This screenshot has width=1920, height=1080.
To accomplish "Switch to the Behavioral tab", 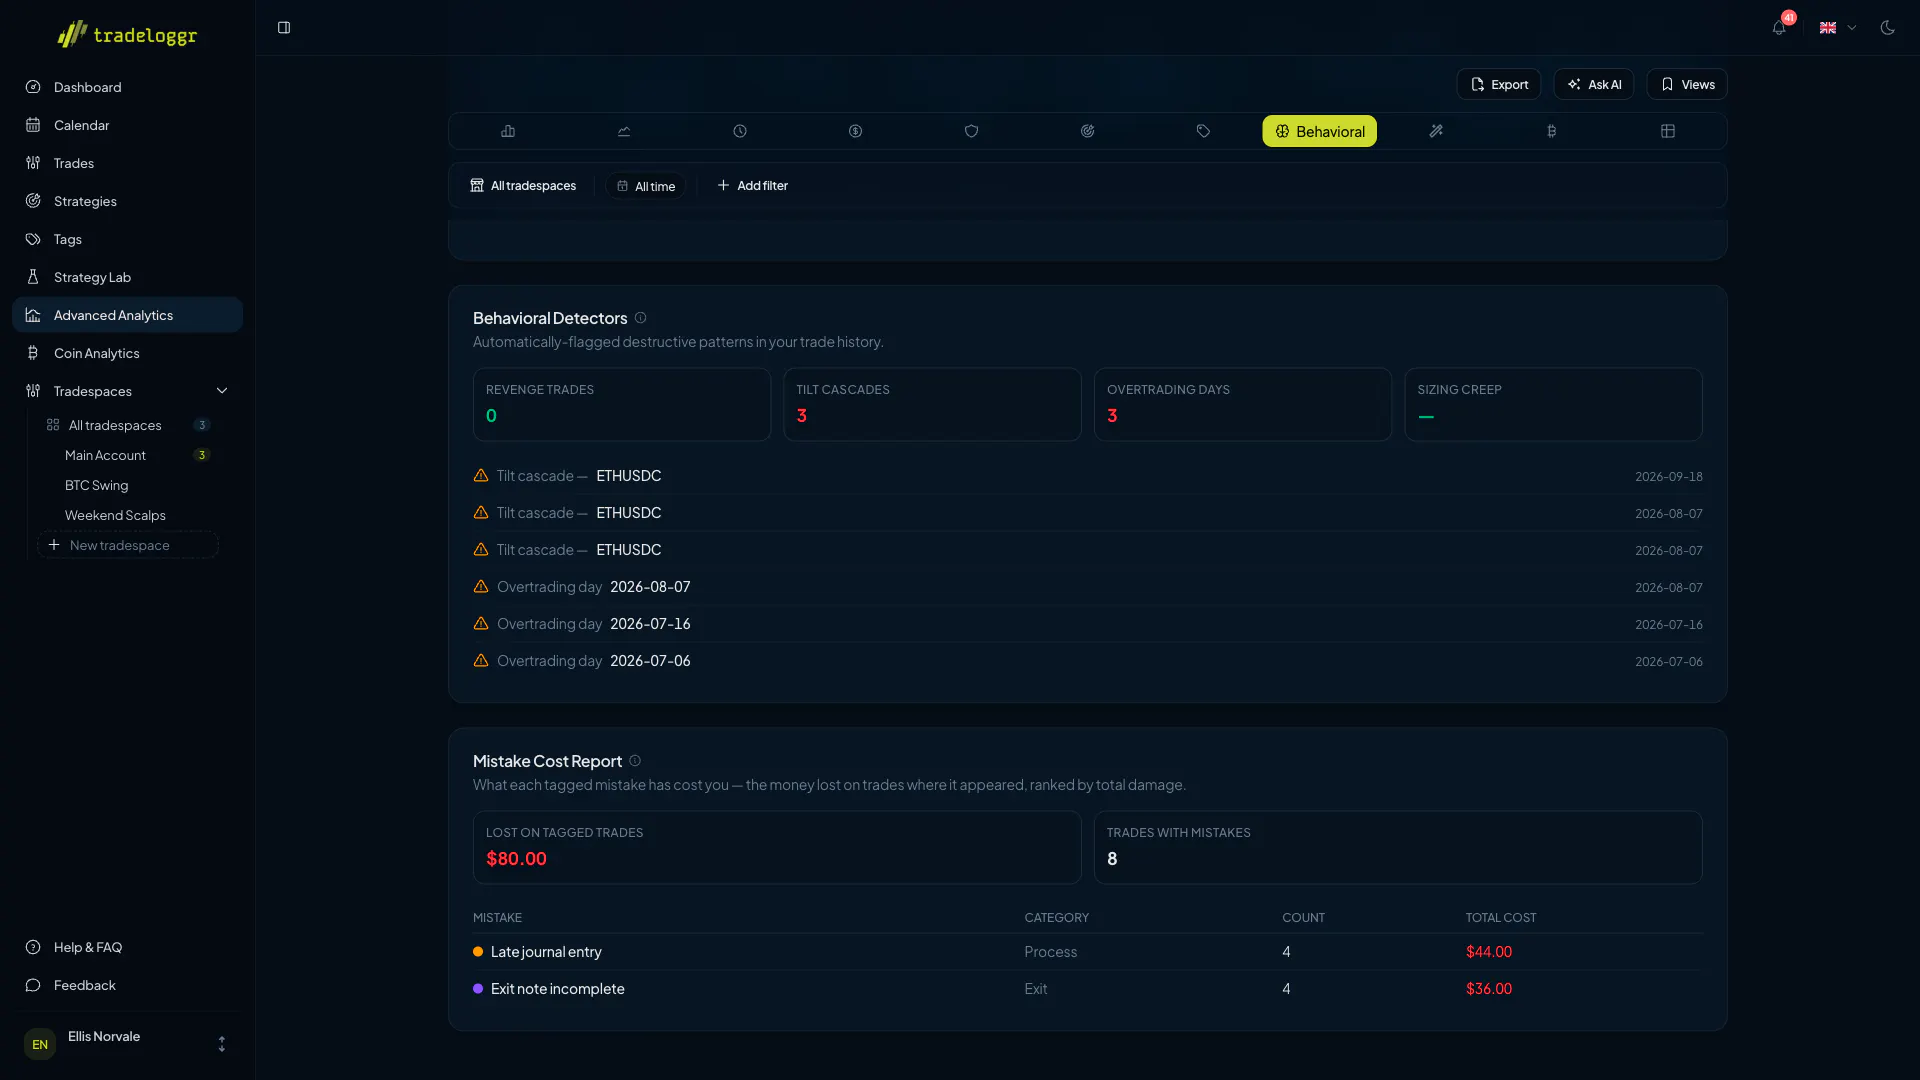I will click(x=1319, y=131).
